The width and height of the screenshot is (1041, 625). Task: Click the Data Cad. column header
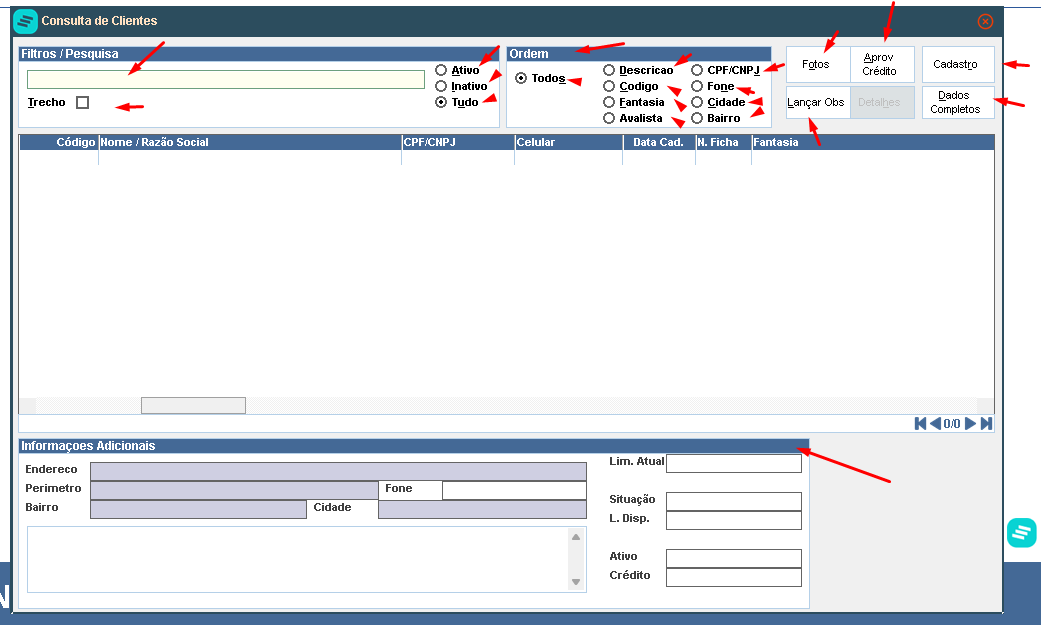[659, 142]
